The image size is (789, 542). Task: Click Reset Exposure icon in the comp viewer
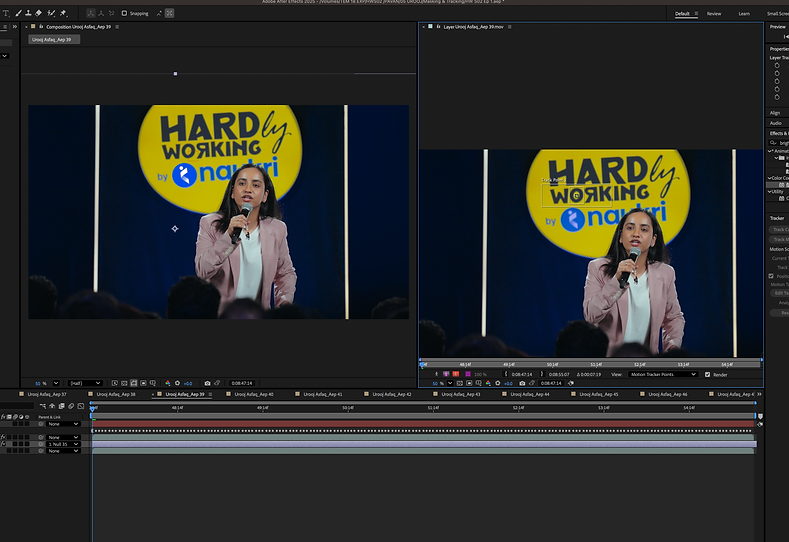click(x=177, y=383)
